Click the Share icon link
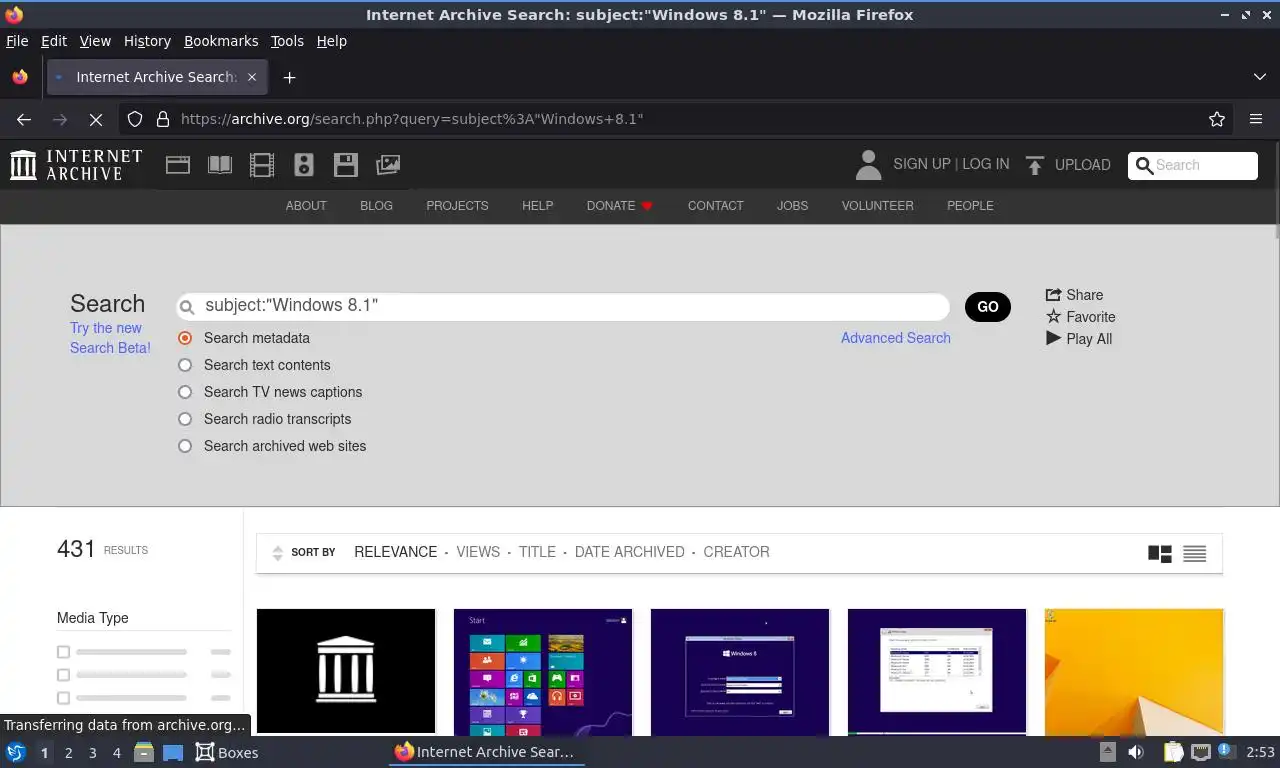The height and width of the screenshot is (768, 1280). (1074, 295)
